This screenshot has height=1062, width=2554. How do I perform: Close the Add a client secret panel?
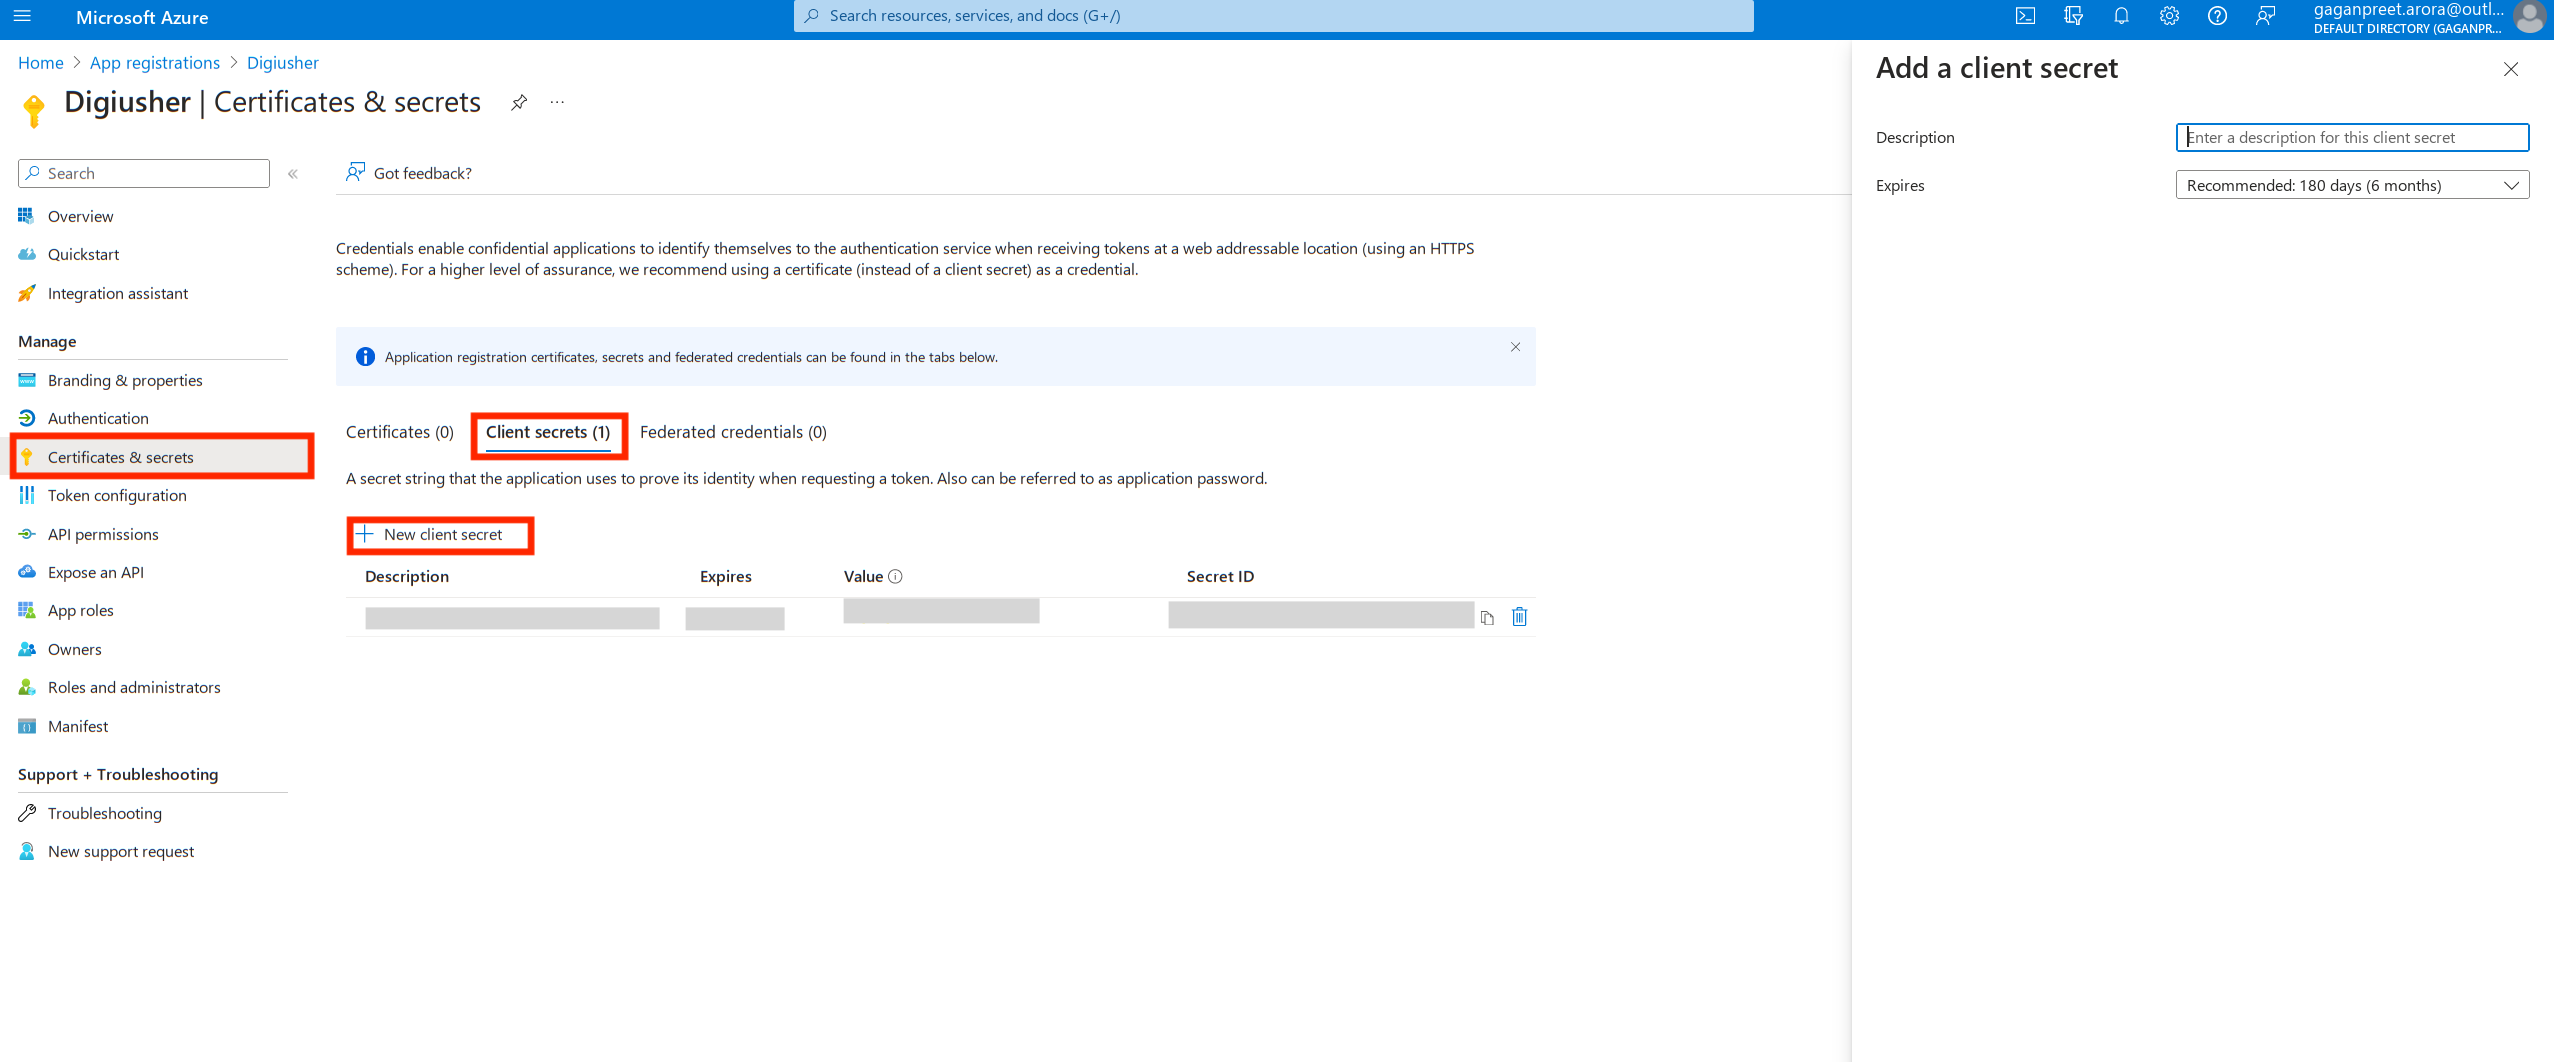click(x=2511, y=69)
